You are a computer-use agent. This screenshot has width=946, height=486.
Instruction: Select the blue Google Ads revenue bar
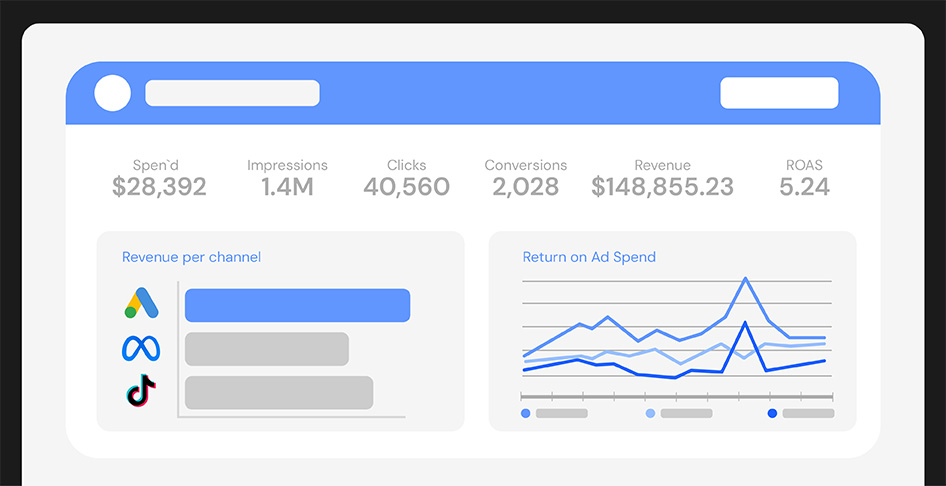(297, 305)
